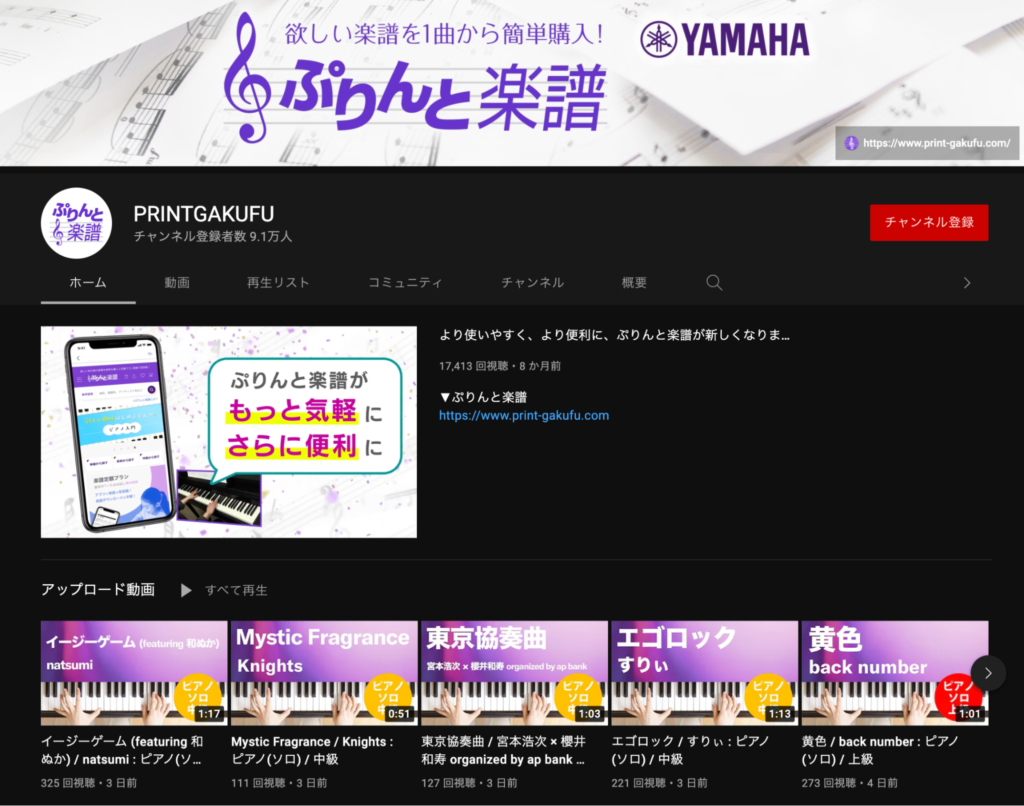Click the 1:01 duration badge
The image size is (1024, 806).
pos(970,714)
